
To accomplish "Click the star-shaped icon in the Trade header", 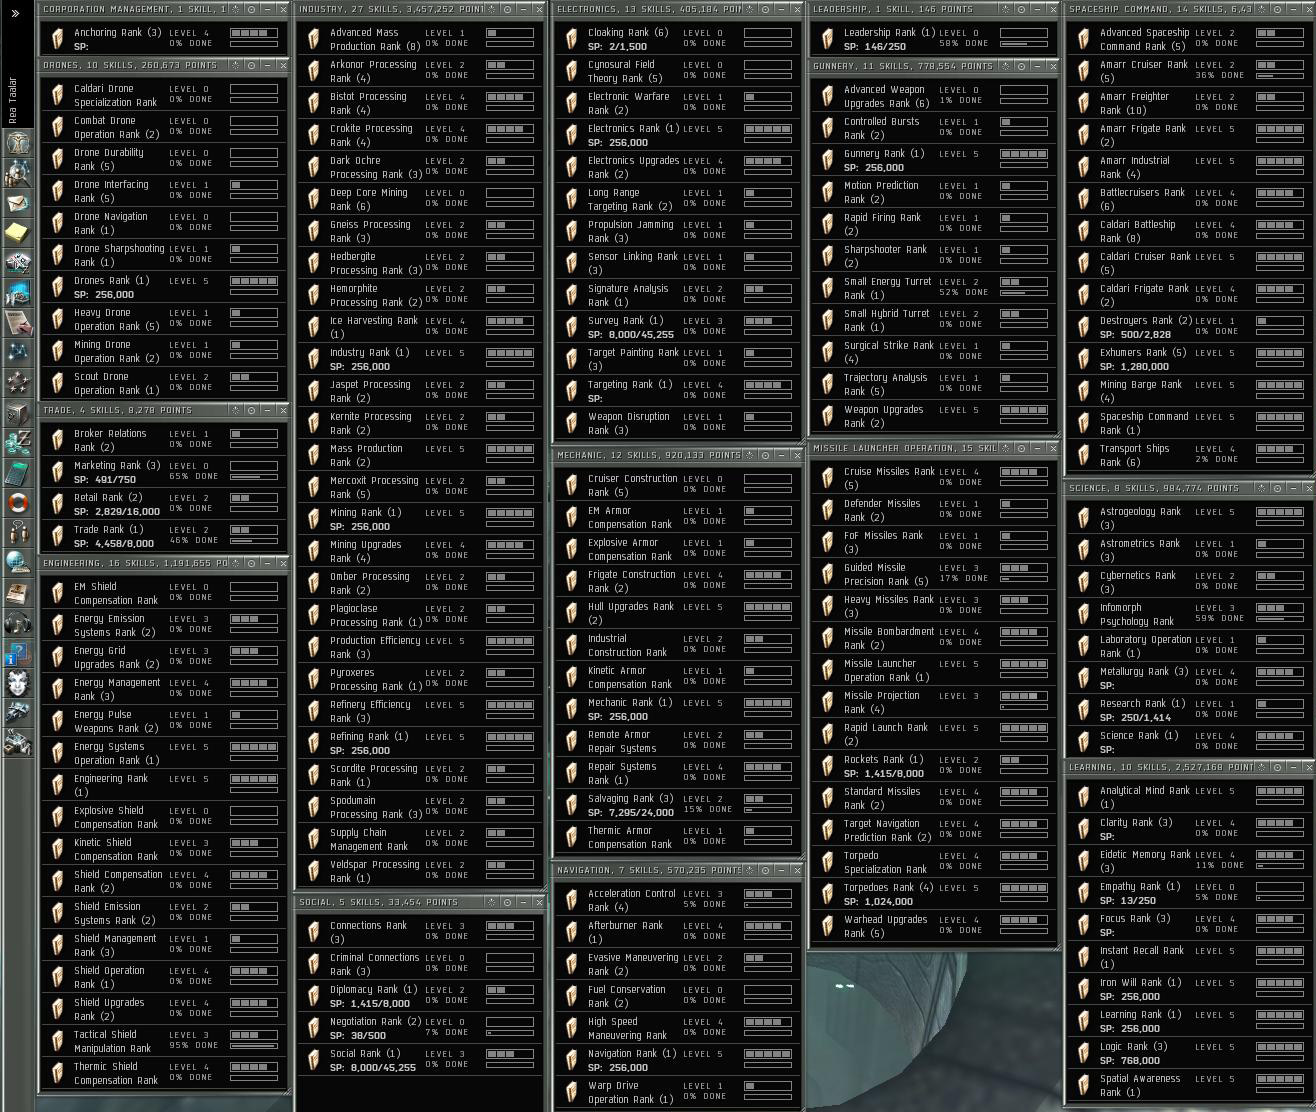I will pyautogui.click(x=236, y=410).
